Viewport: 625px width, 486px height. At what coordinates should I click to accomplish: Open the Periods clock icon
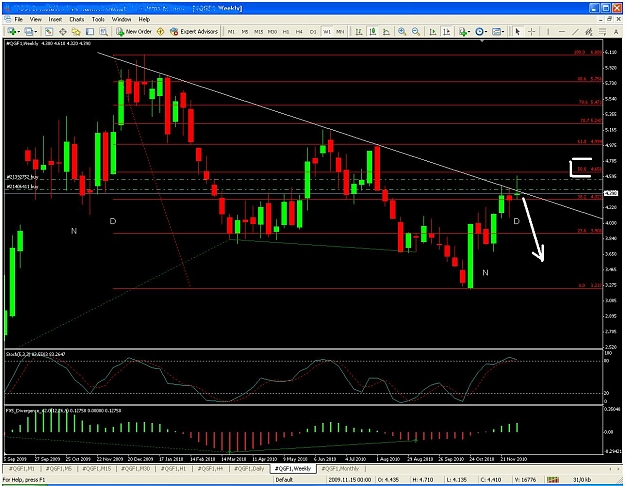(x=479, y=31)
